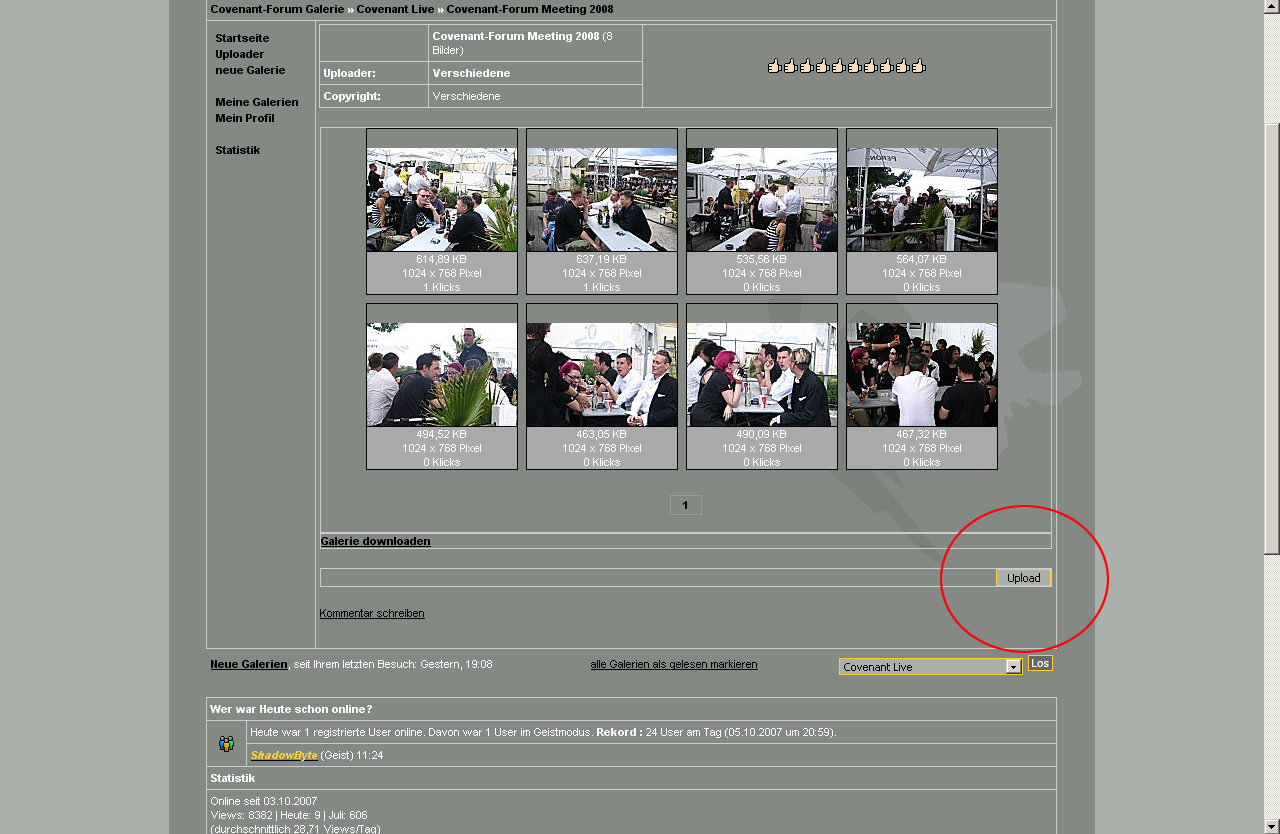
Task: Mark all galleries read via alle Galerien link
Action: (673, 664)
